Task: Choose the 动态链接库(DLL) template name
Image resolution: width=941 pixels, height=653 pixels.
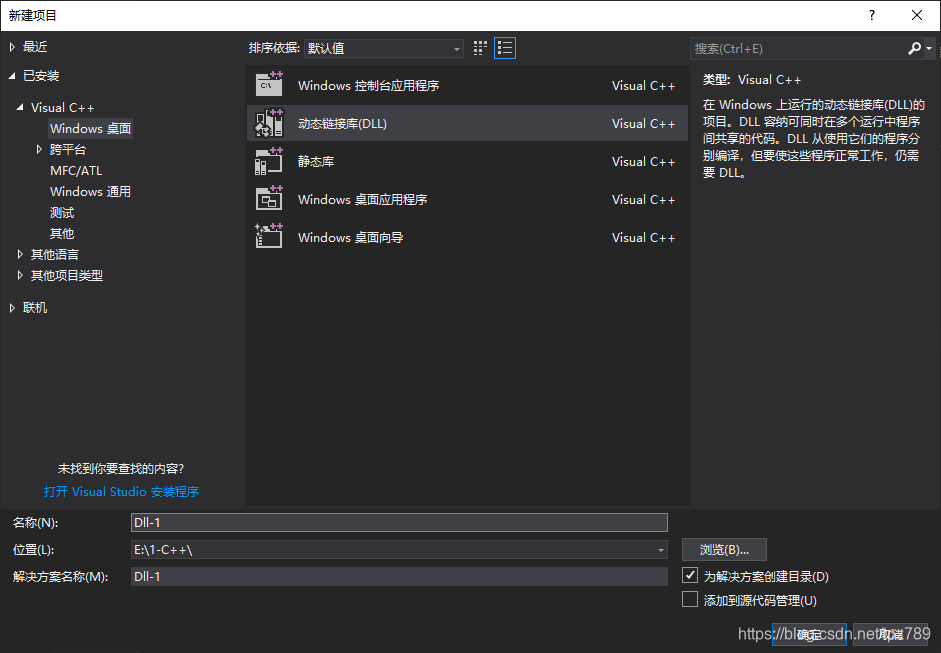Action: click(343, 124)
